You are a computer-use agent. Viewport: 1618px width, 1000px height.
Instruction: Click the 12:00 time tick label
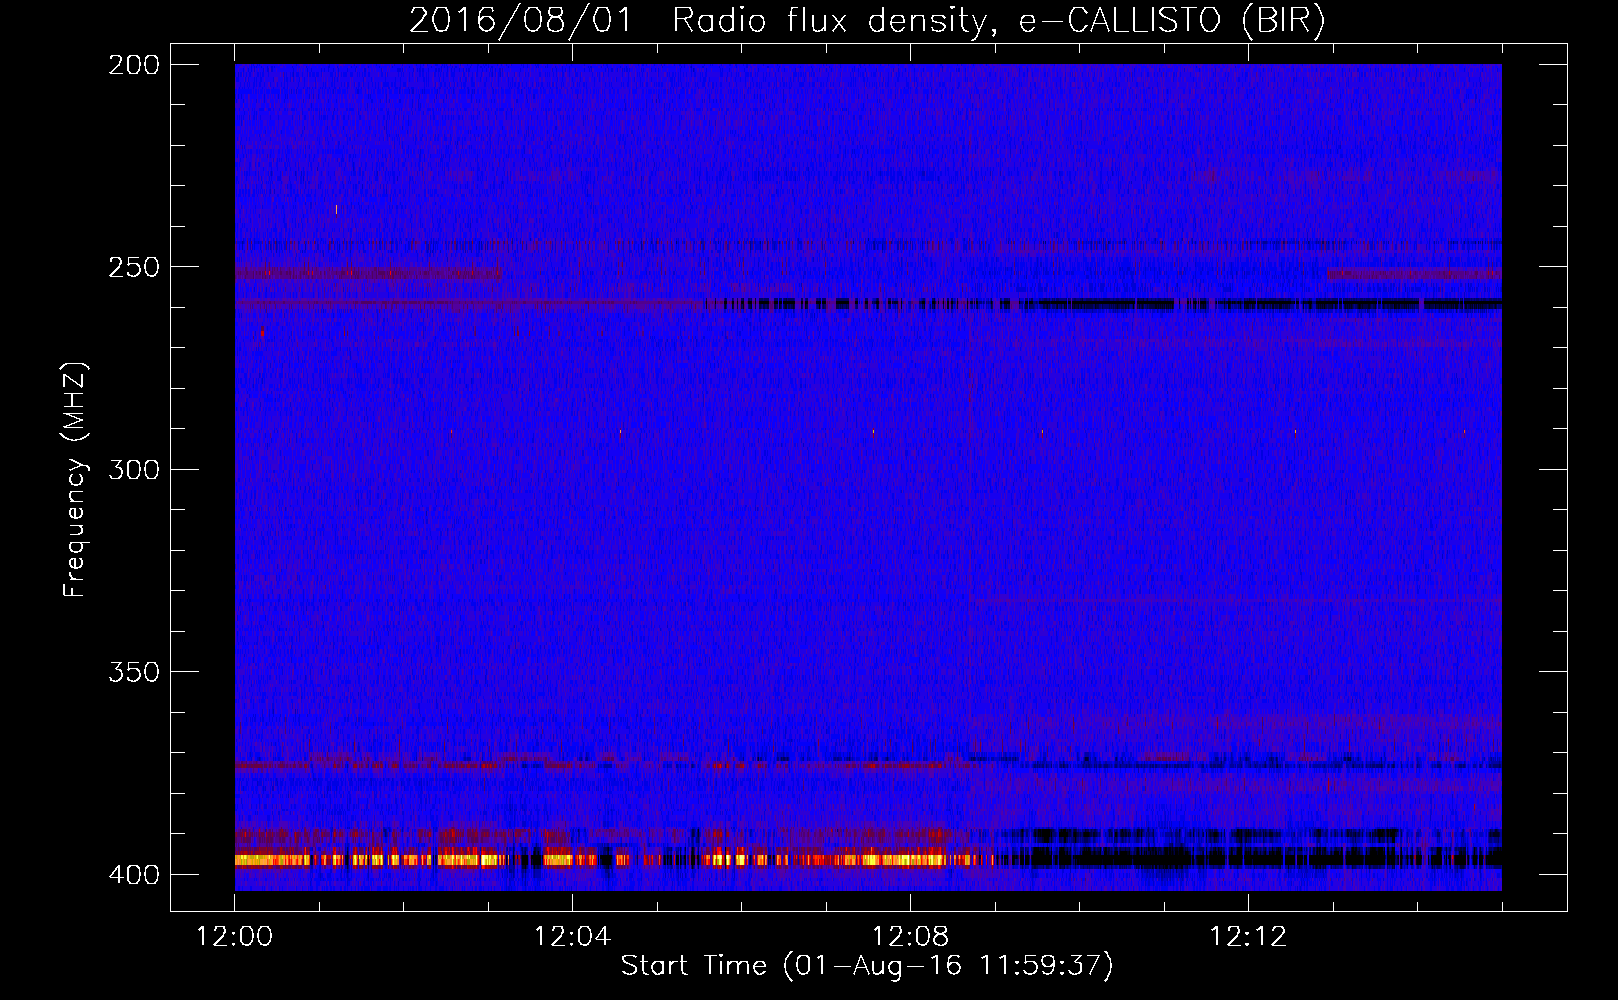234,937
